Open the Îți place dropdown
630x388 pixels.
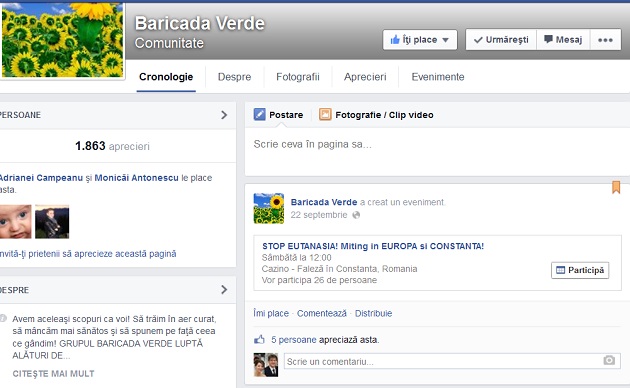point(420,40)
